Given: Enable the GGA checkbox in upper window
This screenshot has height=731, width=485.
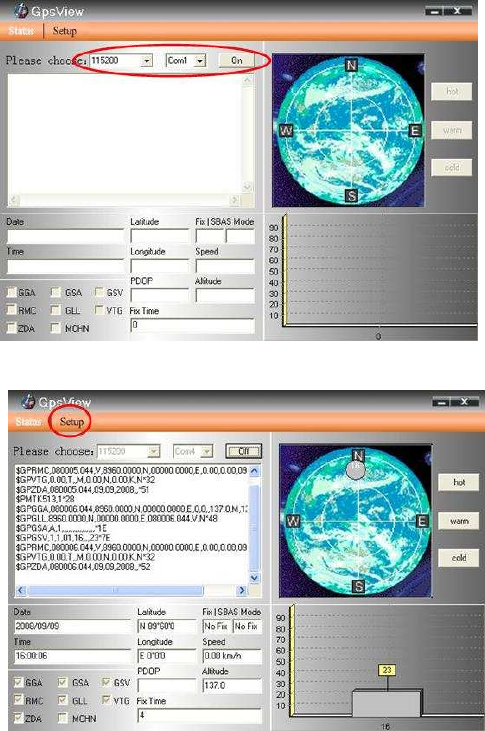Looking at the screenshot, I should (12, 292).
